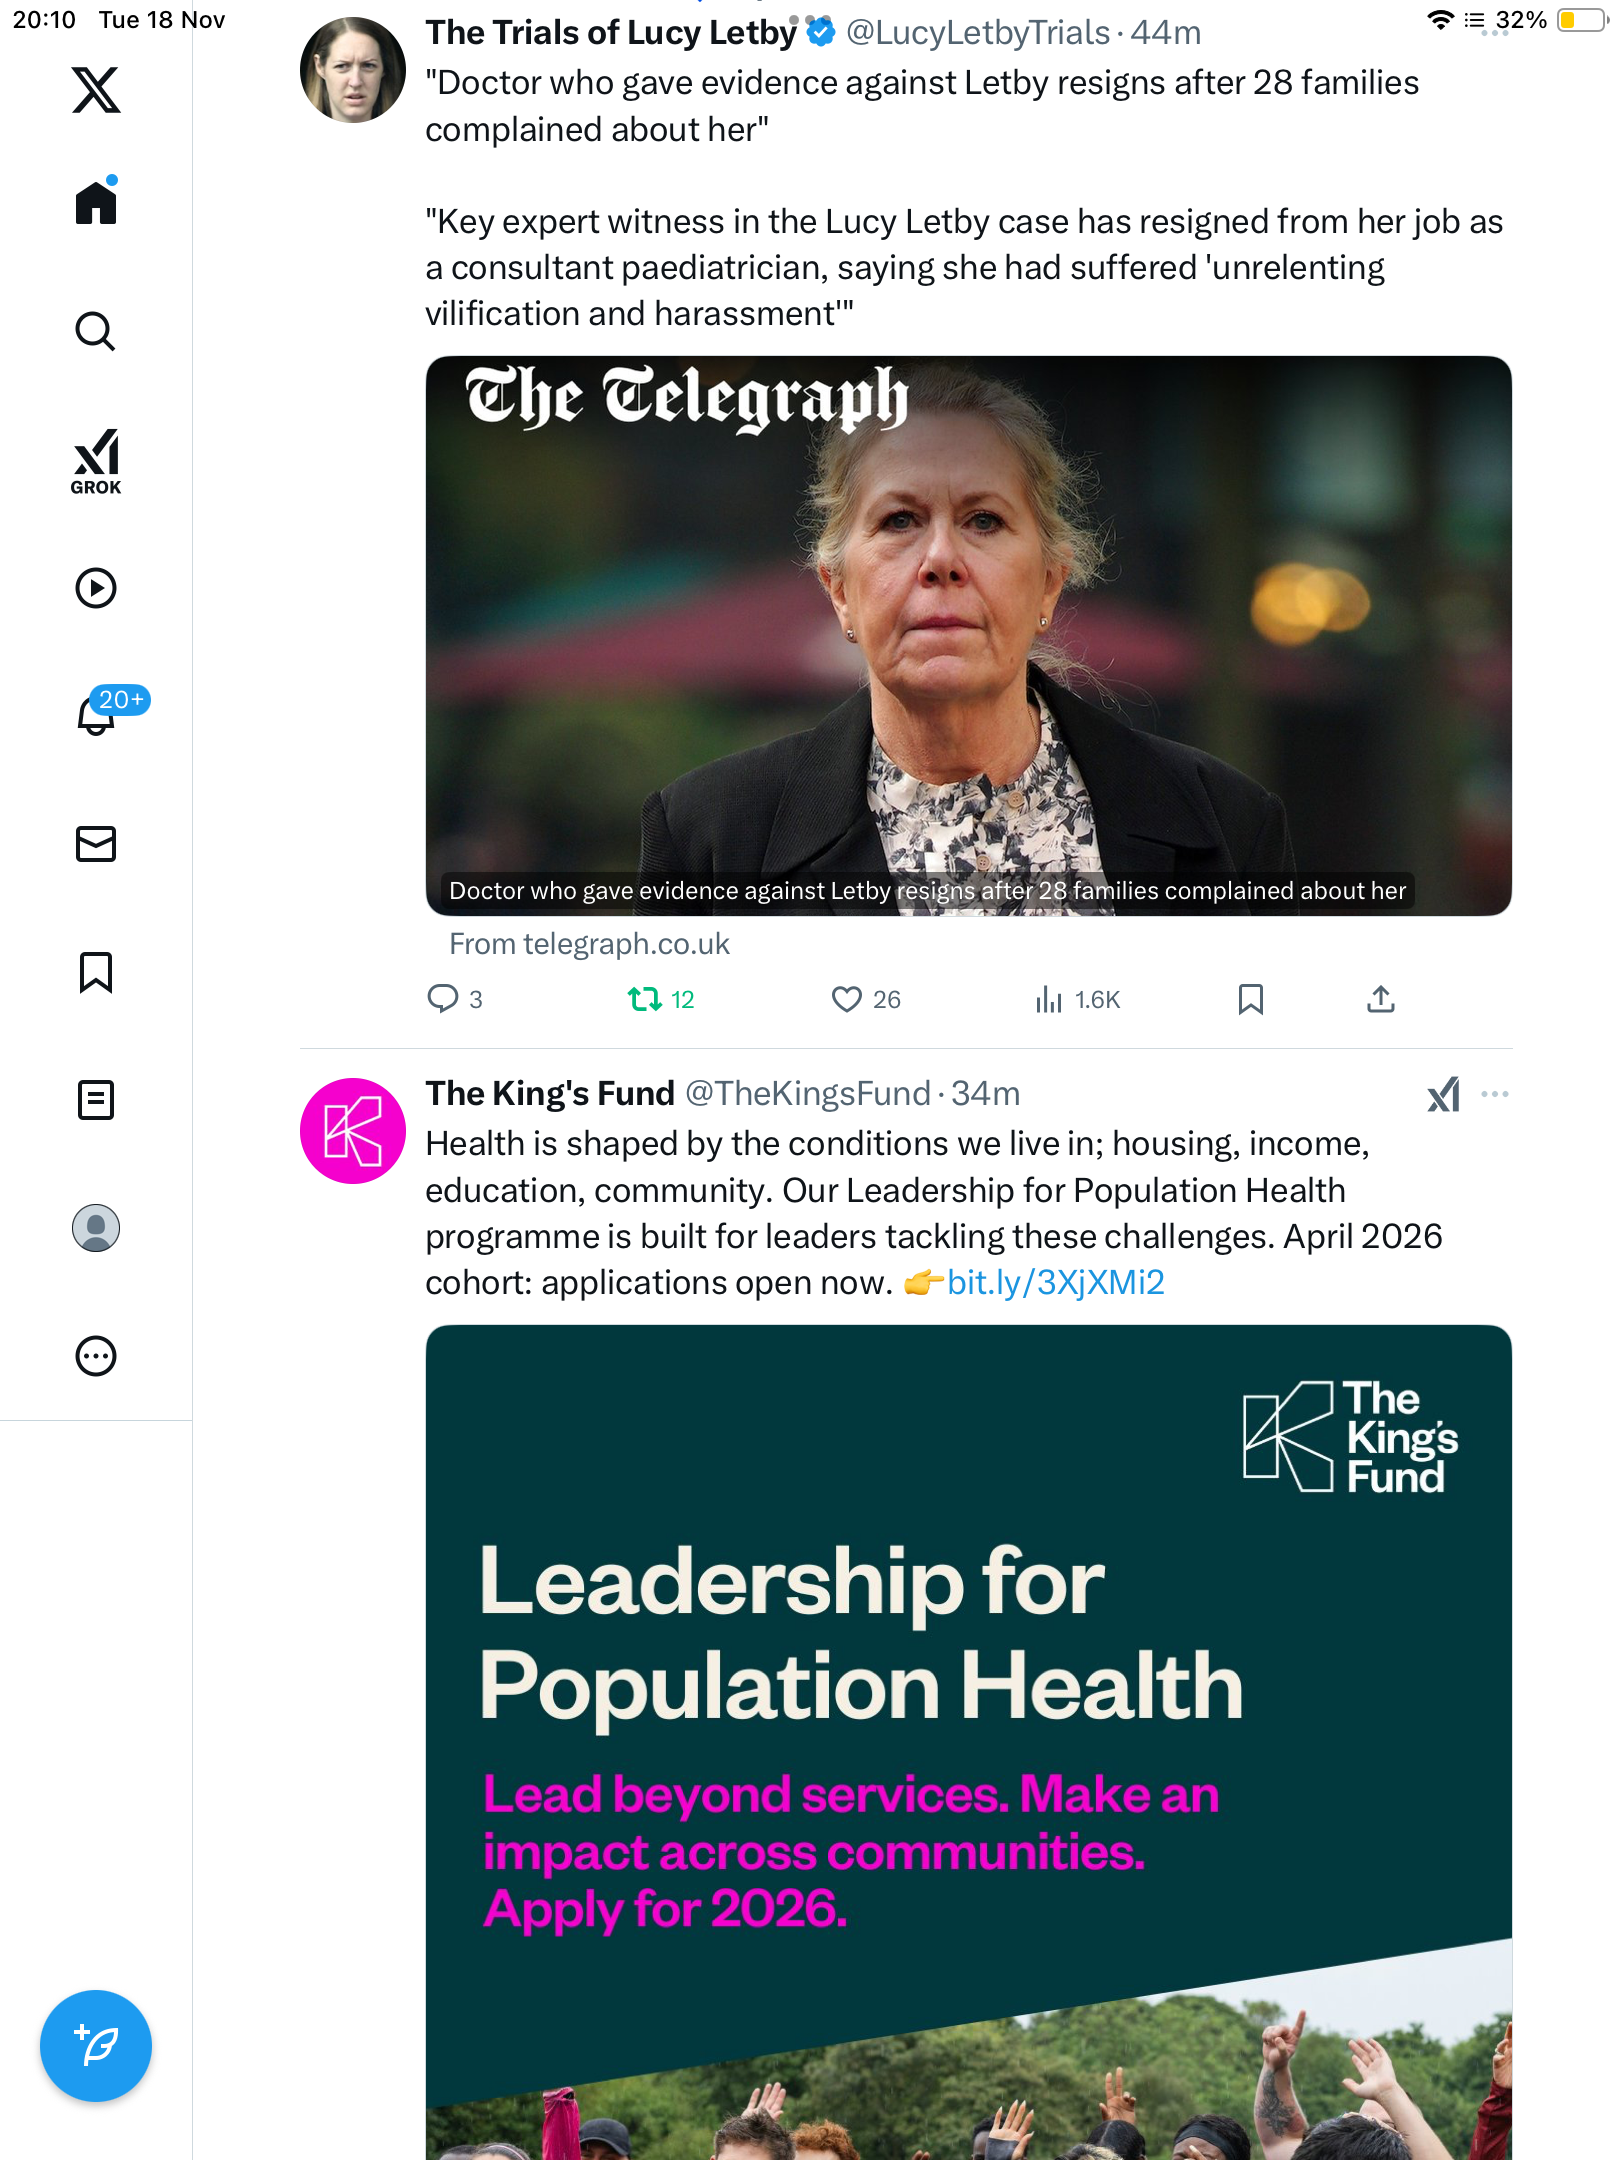
Task: Open Lists from the sidebar
Action: coord(96,1100)
